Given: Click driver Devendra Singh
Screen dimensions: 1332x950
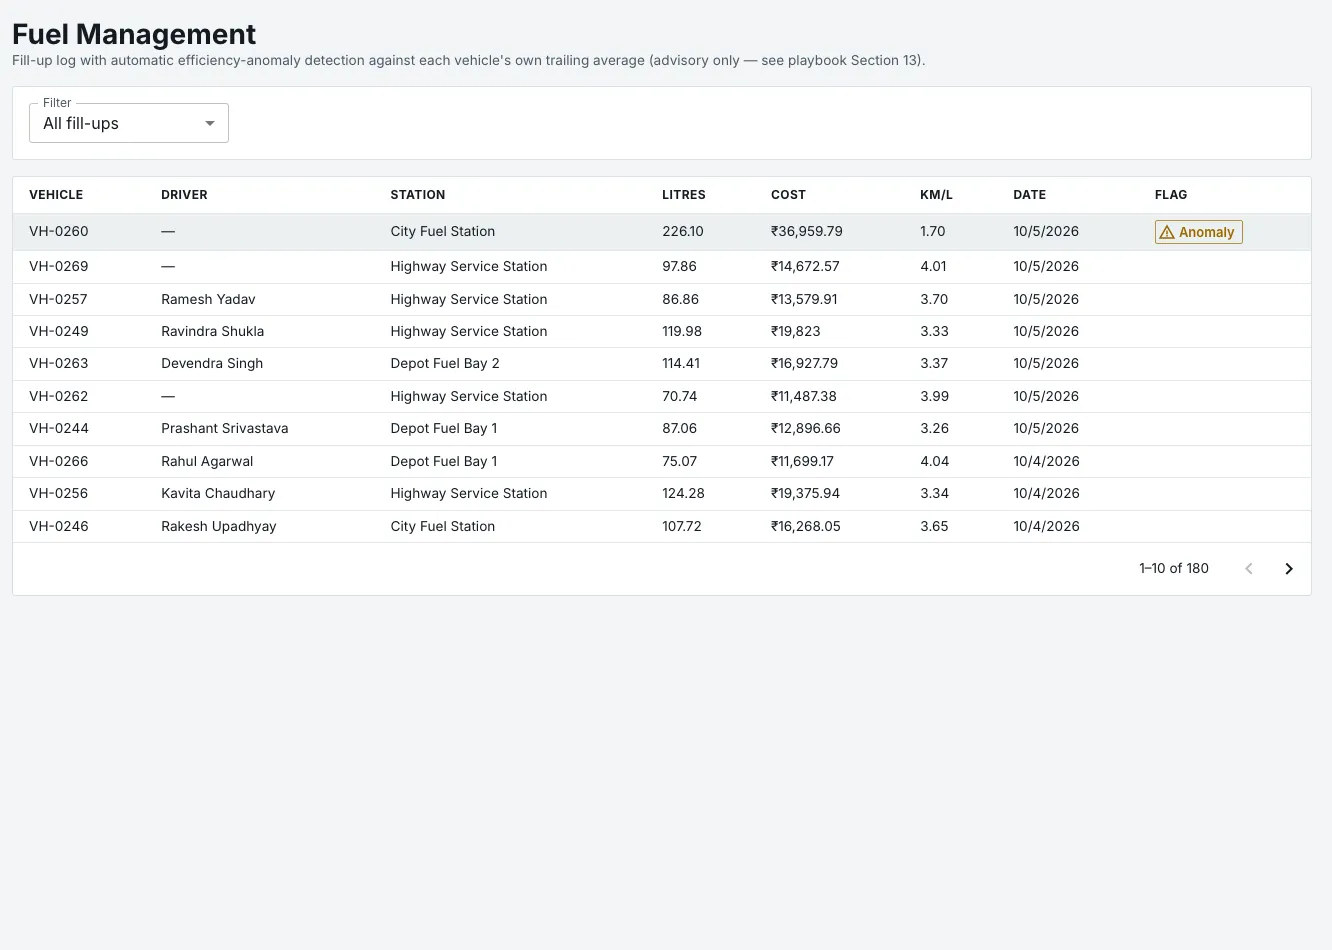Looking at the screenshot, I should pyautogui.click(x=212, y=363).
